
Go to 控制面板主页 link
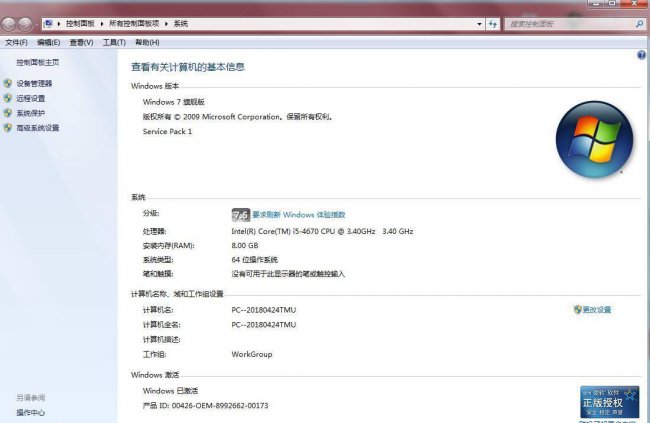(38, 63)
